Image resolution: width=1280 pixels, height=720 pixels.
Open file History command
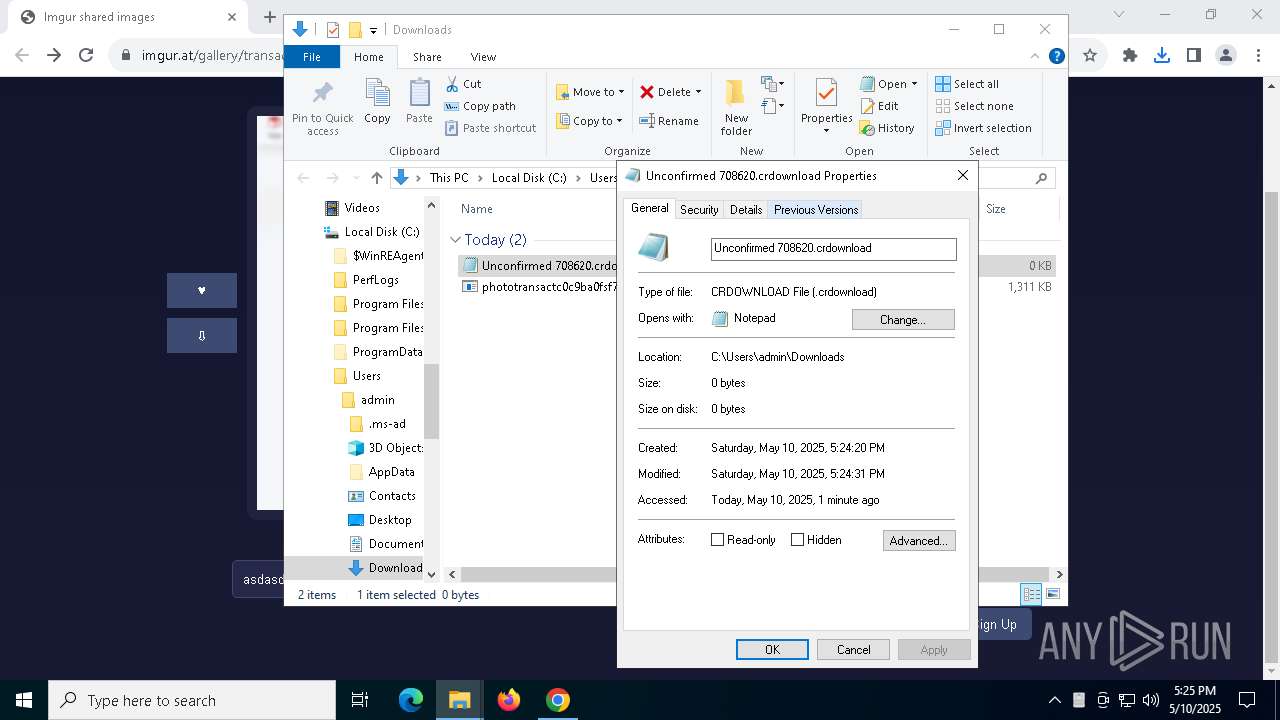coord(887,128)
